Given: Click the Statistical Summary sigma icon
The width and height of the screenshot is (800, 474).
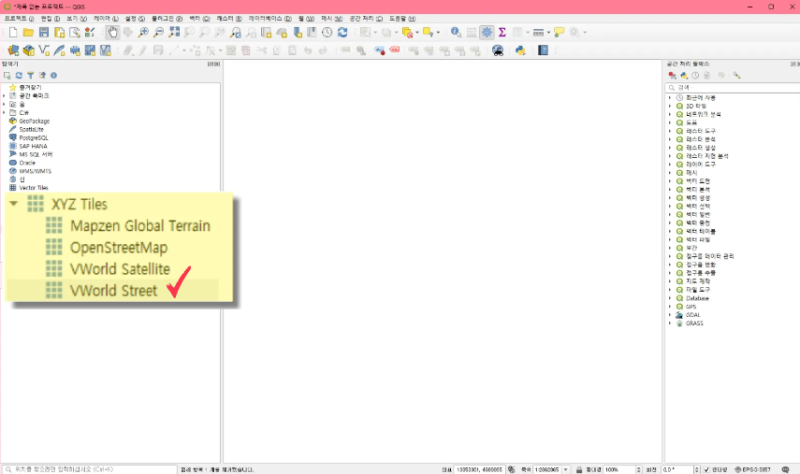Looking at the screenshot, I should 502,32.
